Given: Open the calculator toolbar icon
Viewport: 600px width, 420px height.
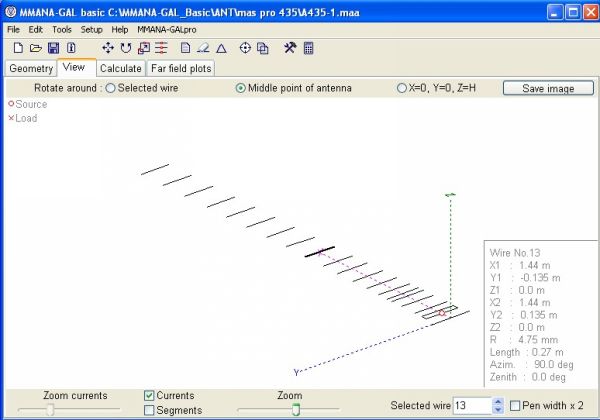Looking at the screenshot, I should tap(308, 48).
